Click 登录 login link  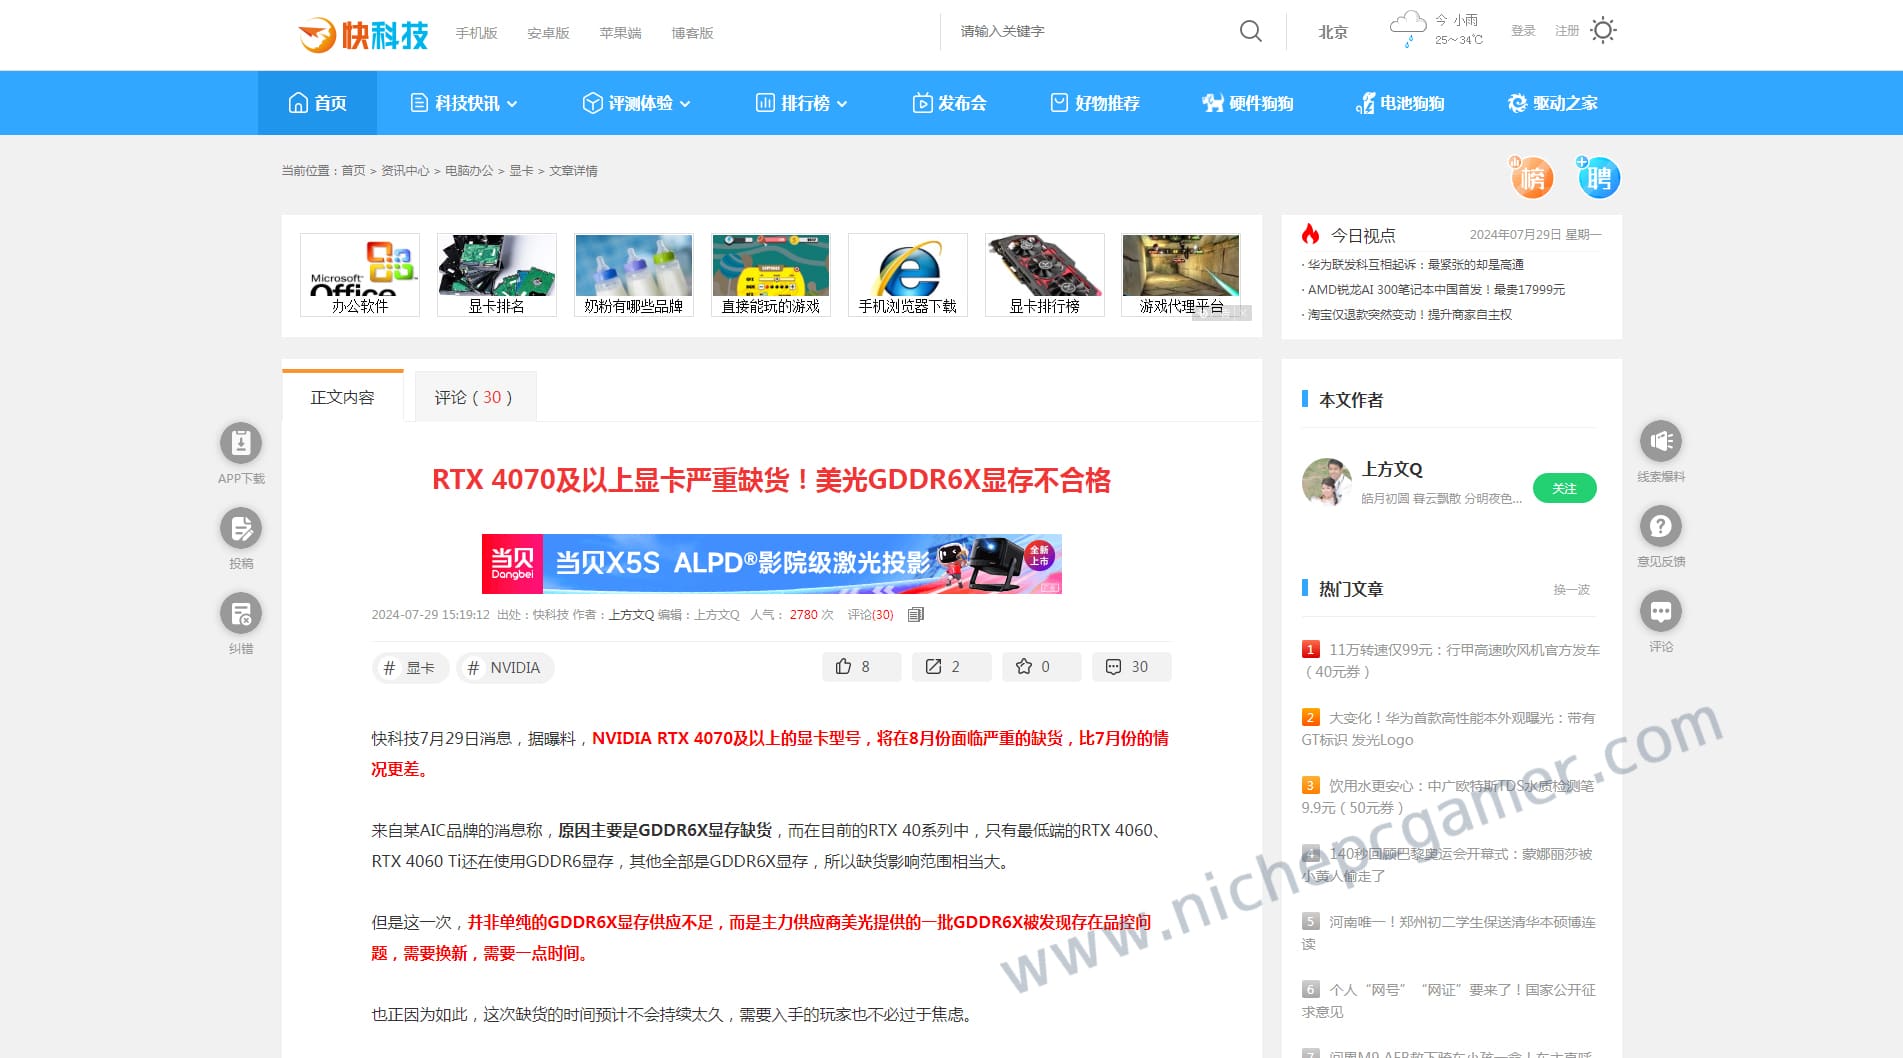pos(1523,31)
